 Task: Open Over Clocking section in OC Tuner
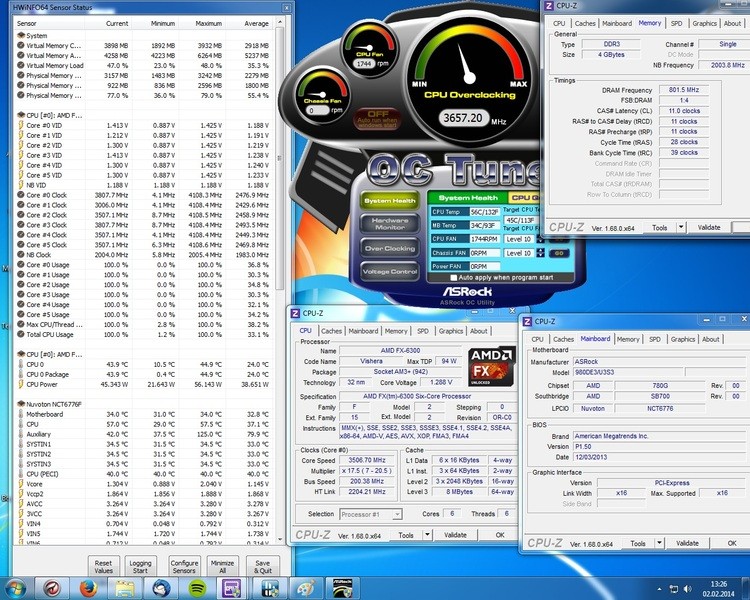[390, 248]
